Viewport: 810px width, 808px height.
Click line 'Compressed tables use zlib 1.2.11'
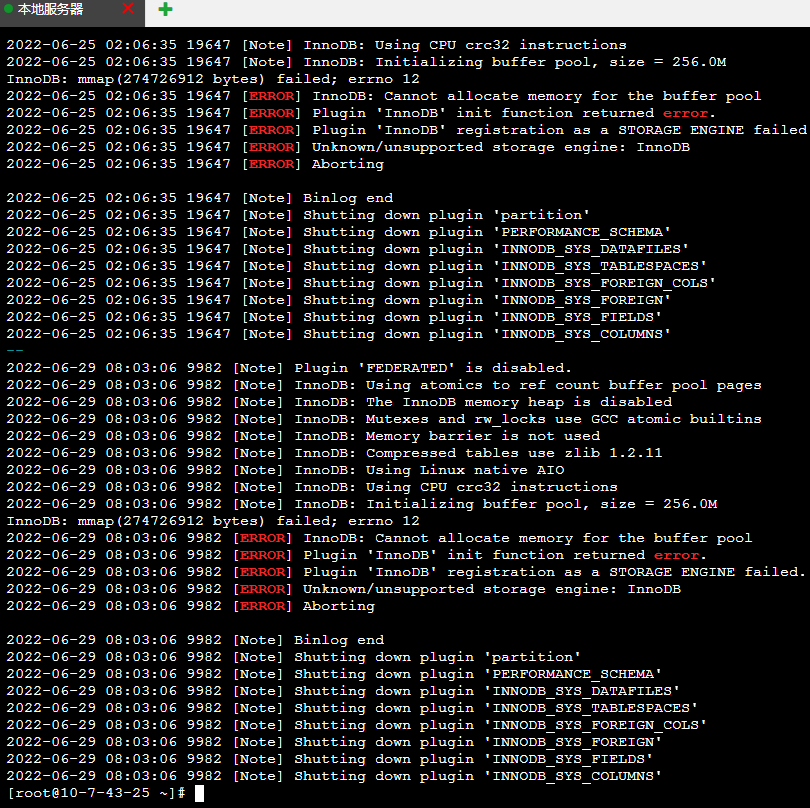coord(334,454)
